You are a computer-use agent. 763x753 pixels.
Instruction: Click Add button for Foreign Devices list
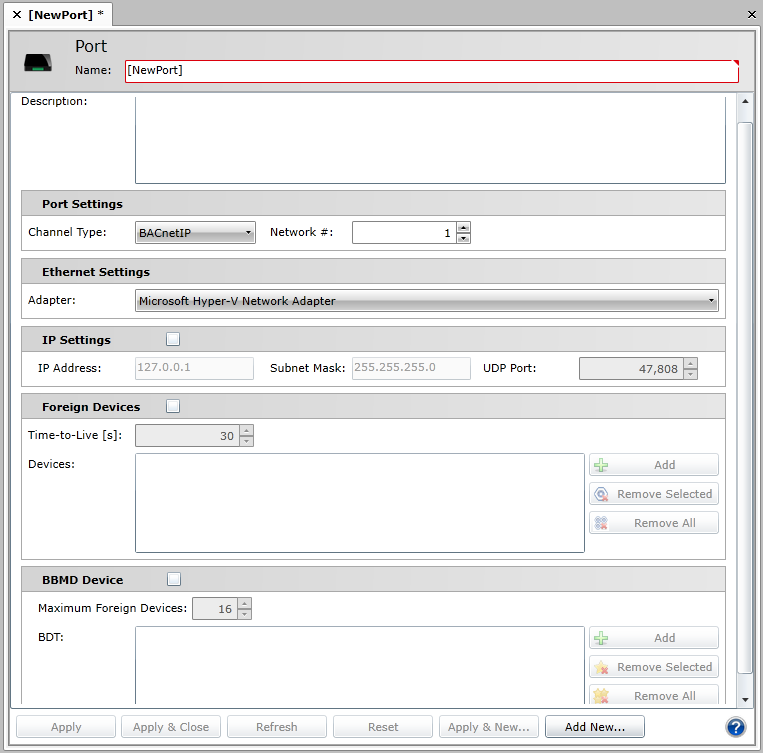[654, 465]
